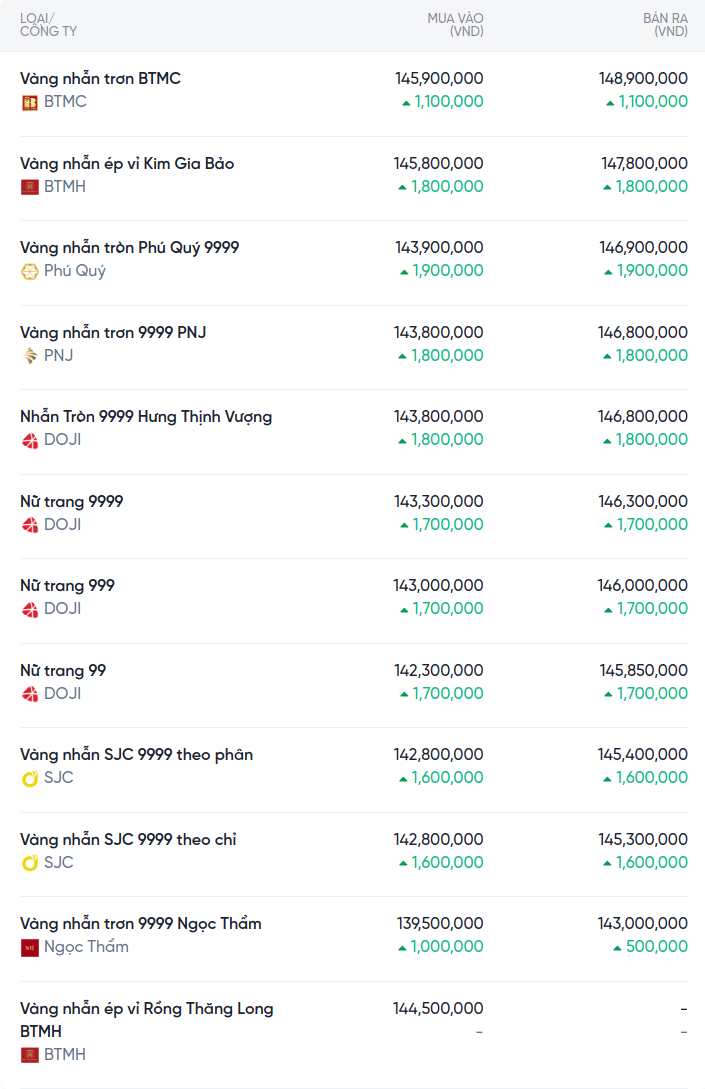Click SJC logo under SJC 9999 theo phân
Image resolution: width=705 pixels, height=1089 pixels.
(x=30, y=778)
